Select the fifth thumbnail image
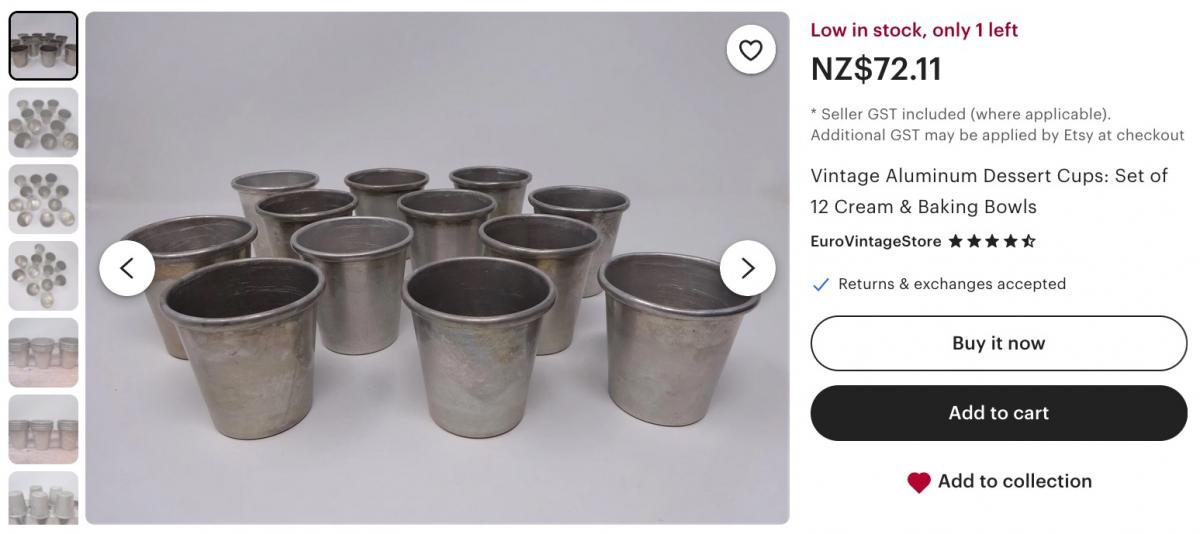The height and width of the screenshot is (534, 1200). (x=43, y=352)
